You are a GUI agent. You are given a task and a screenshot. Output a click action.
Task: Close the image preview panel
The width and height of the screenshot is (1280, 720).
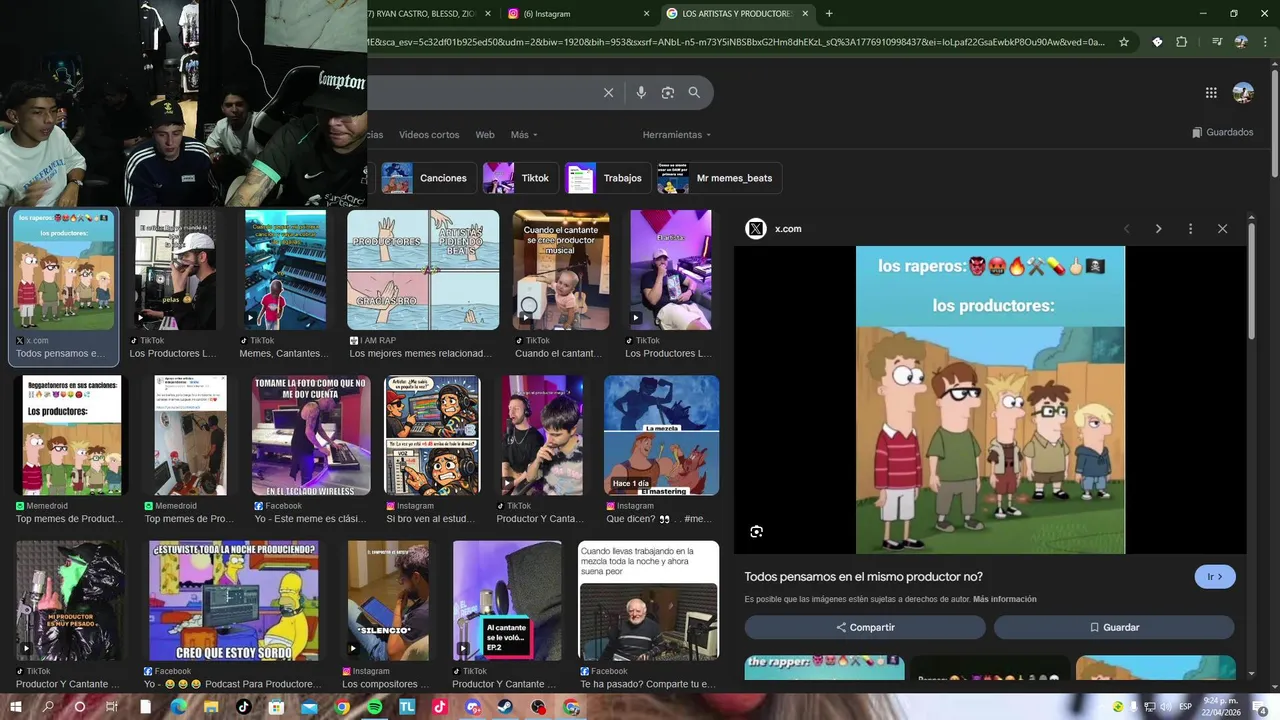tap(1222, 229)
